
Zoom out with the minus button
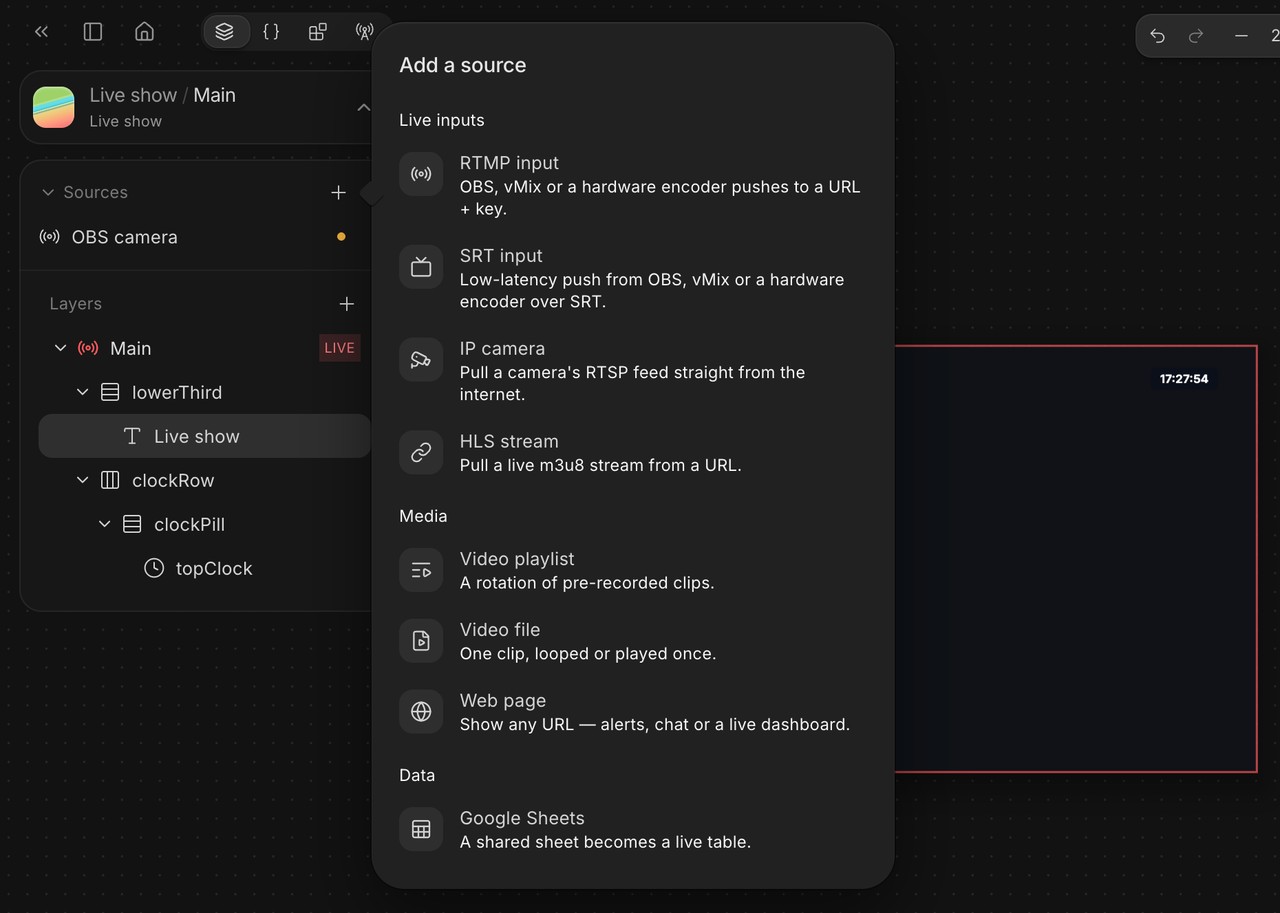tap(1241, 36)
